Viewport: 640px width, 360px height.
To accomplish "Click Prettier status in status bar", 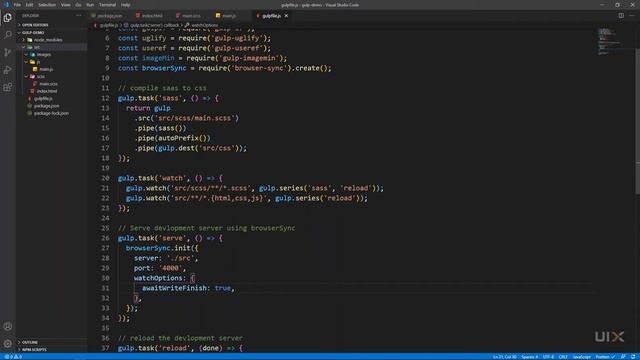I will point(605,357).
